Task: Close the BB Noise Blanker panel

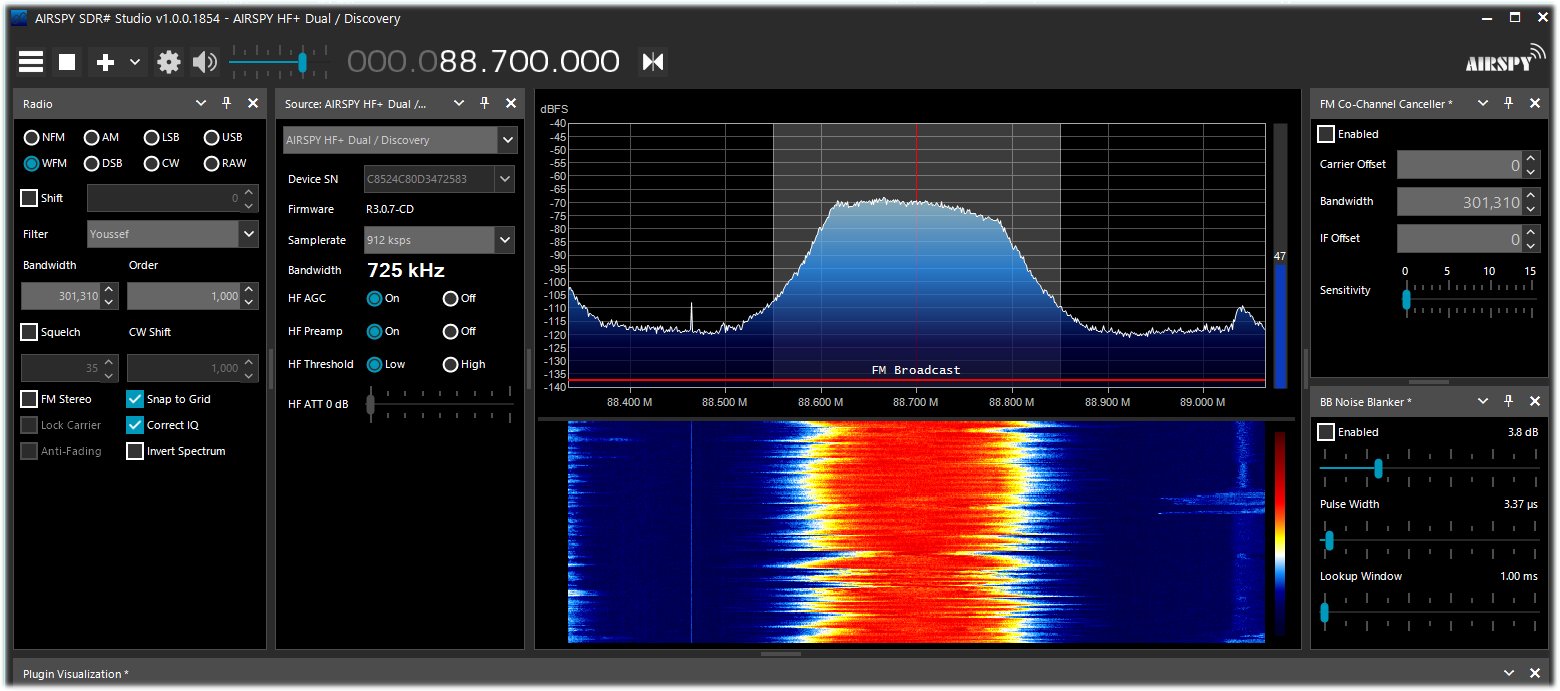Action: tap(1536, 401)
